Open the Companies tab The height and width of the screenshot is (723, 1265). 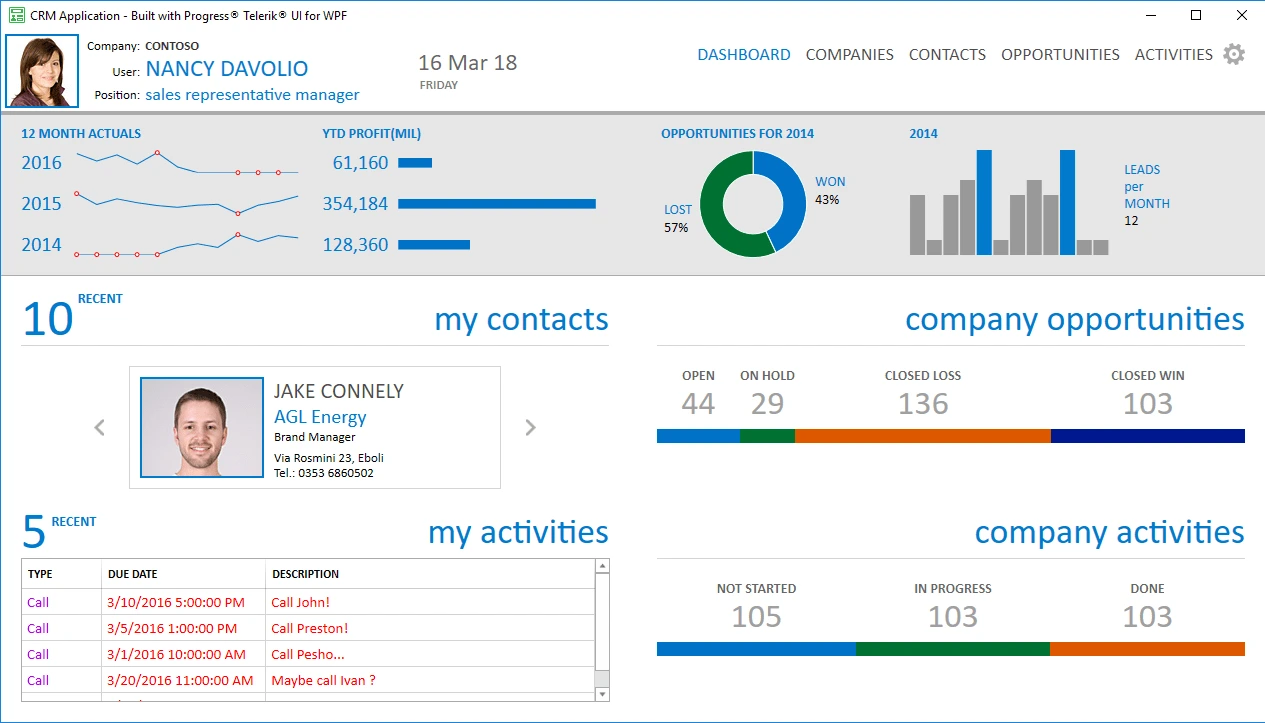tap(849, 55)
